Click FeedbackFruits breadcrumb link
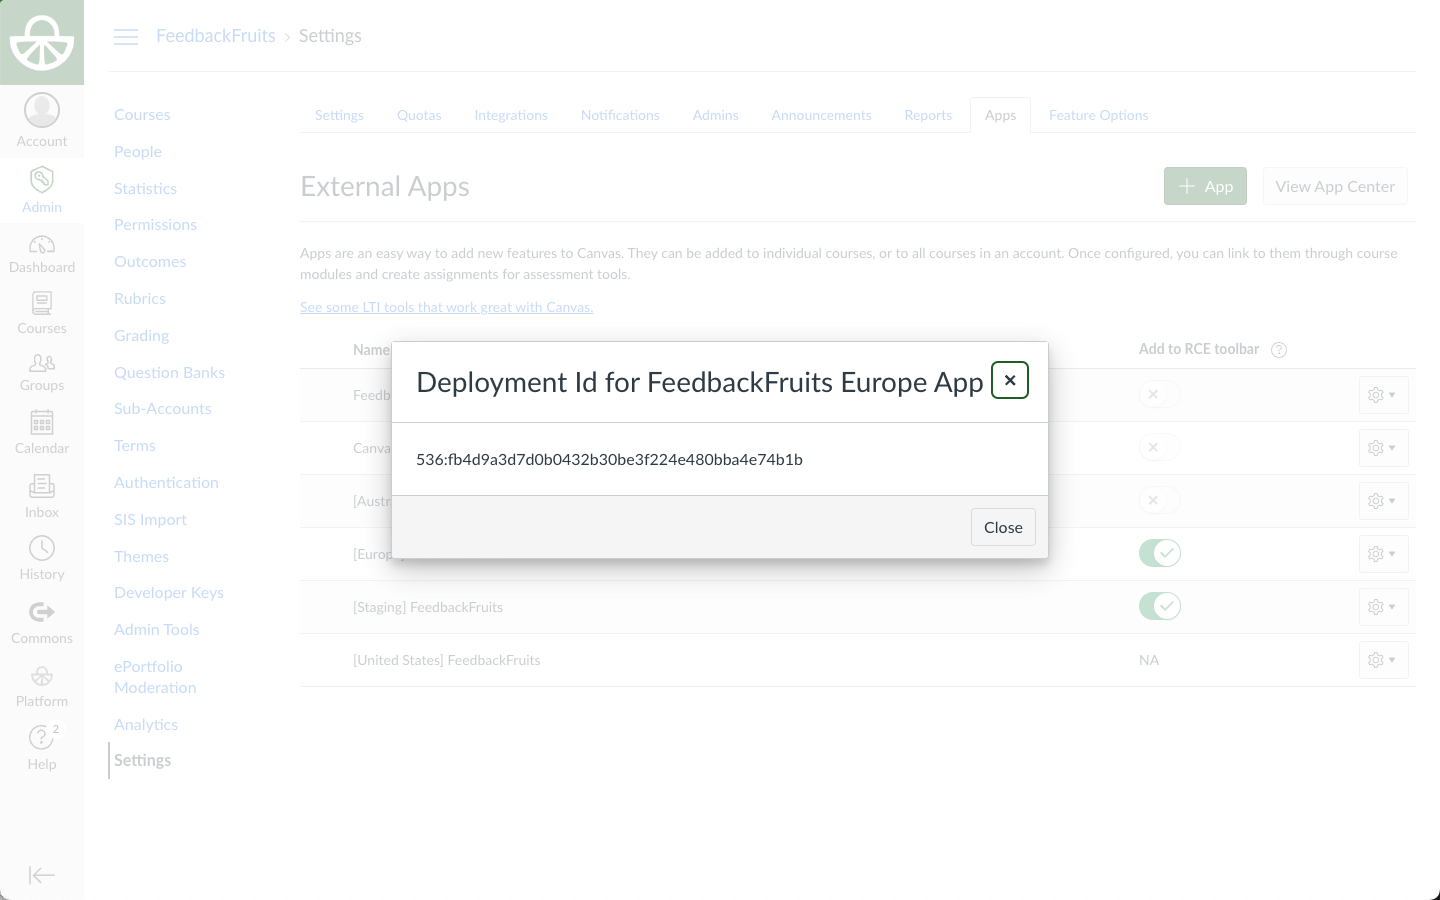 coord(216,36)
